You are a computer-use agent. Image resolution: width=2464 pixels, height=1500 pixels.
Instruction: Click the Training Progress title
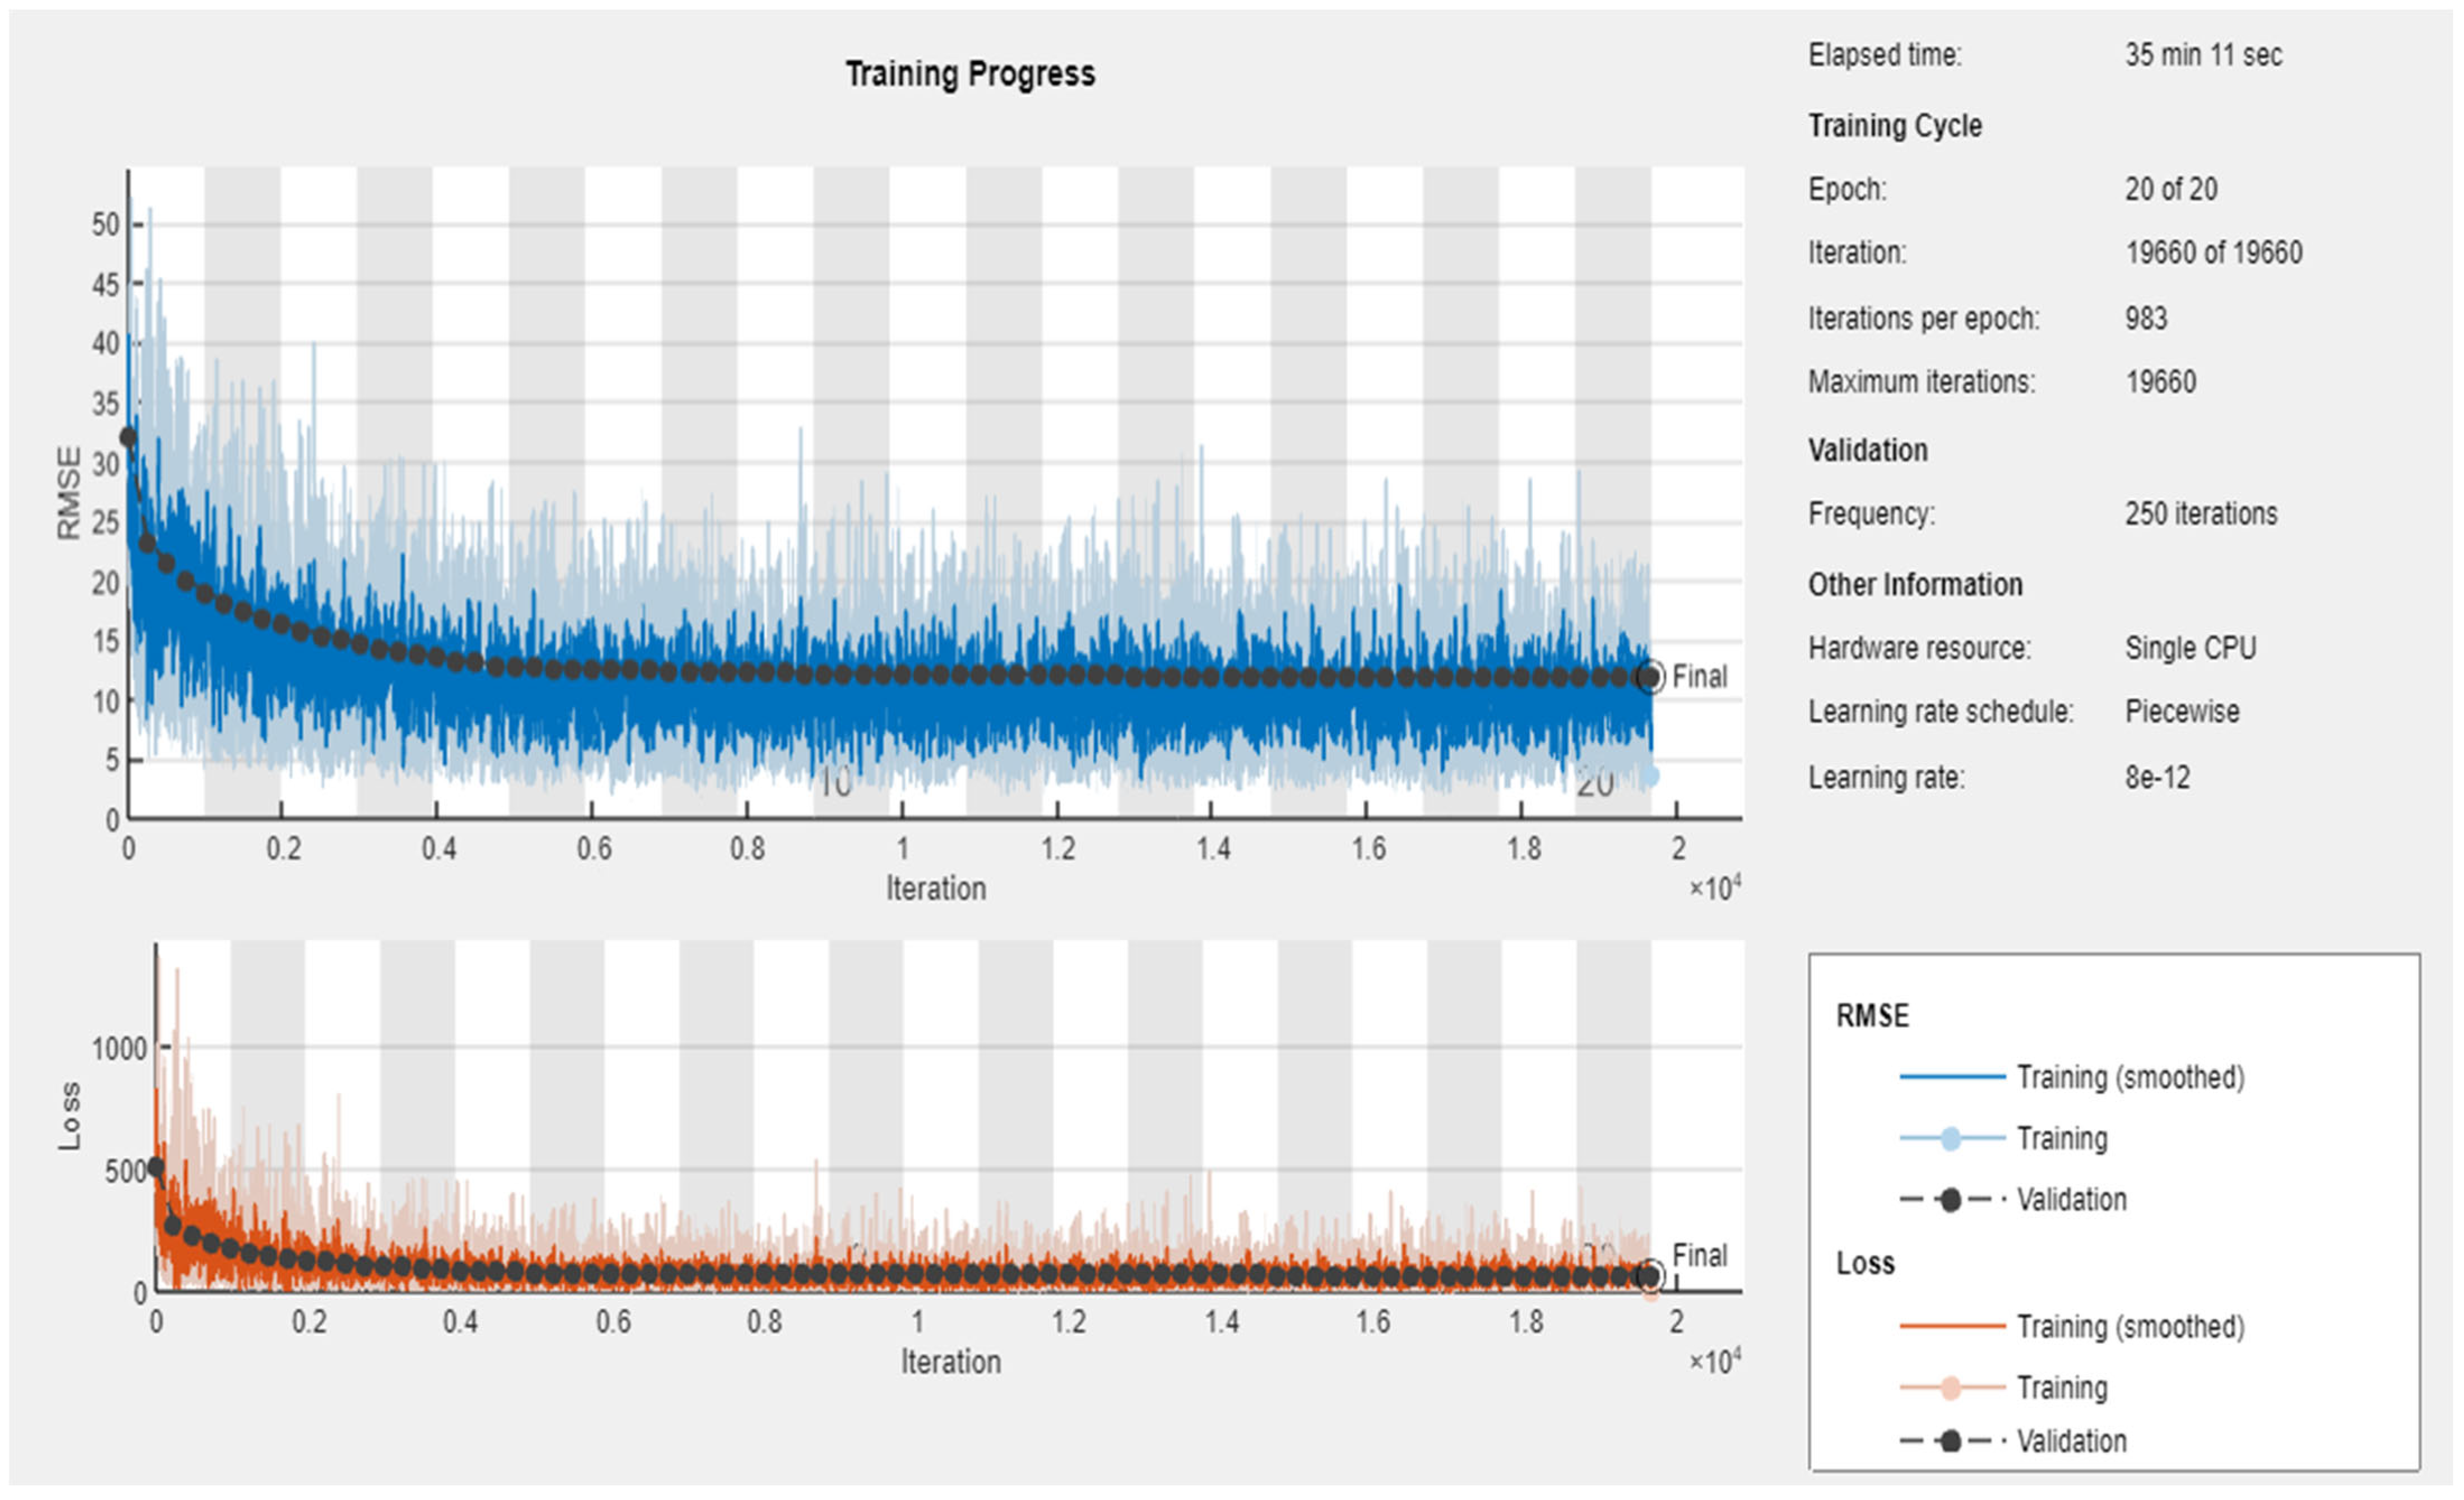coord(969,74)
